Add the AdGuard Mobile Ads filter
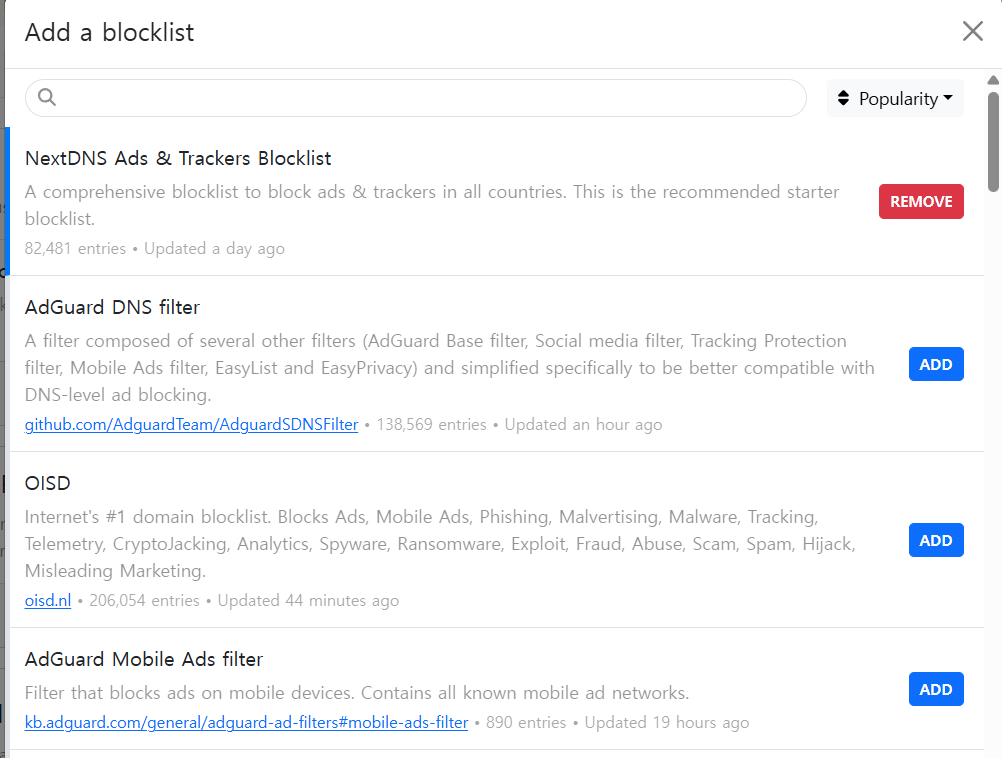 [x=936, y=689]
